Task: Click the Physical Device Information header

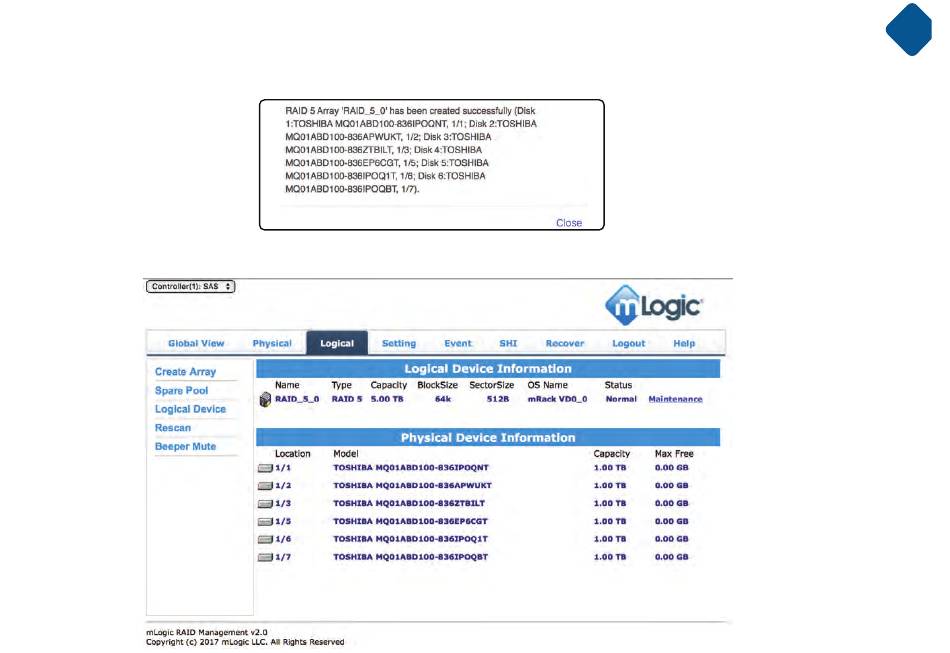Action: pos(488,437)
